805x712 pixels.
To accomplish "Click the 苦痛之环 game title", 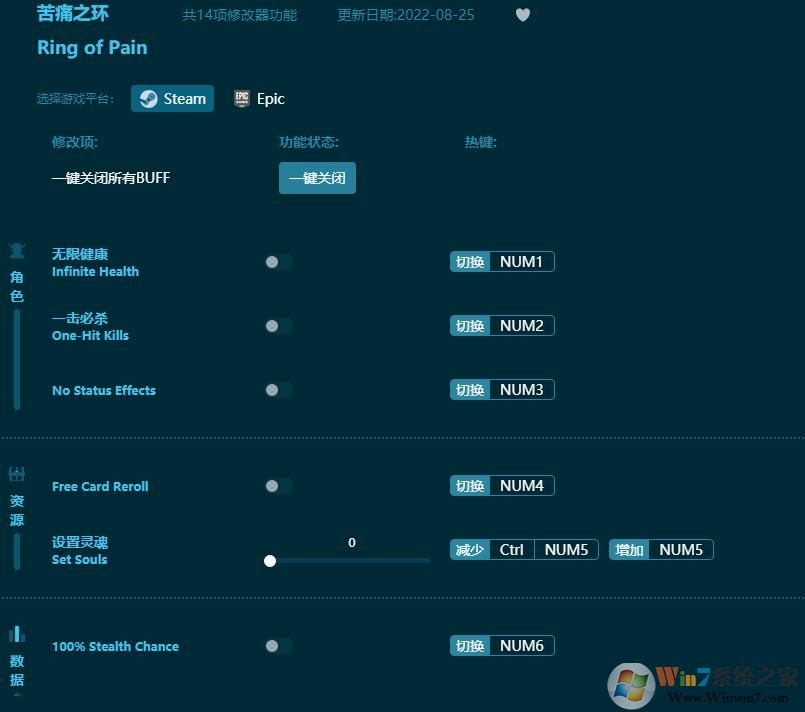I will 73,14.
